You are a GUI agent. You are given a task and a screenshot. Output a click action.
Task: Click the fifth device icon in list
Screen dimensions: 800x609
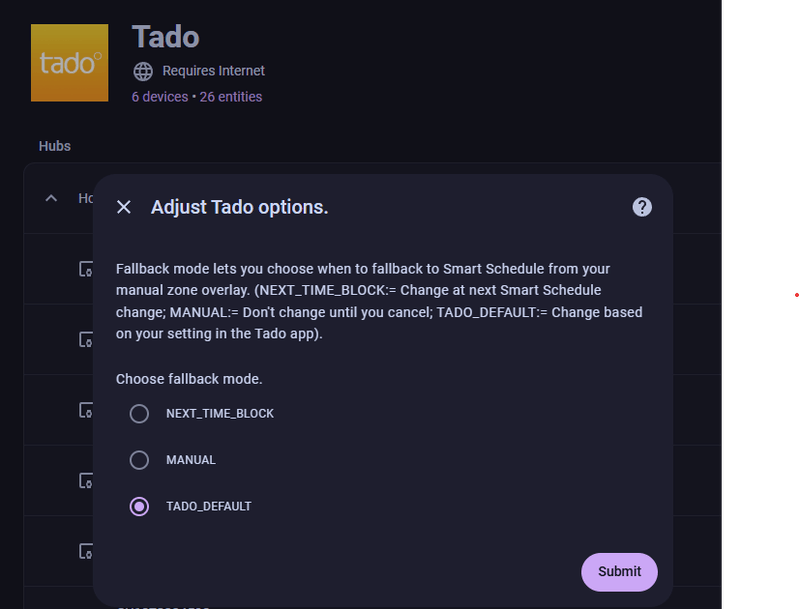[x=86, y=551]
